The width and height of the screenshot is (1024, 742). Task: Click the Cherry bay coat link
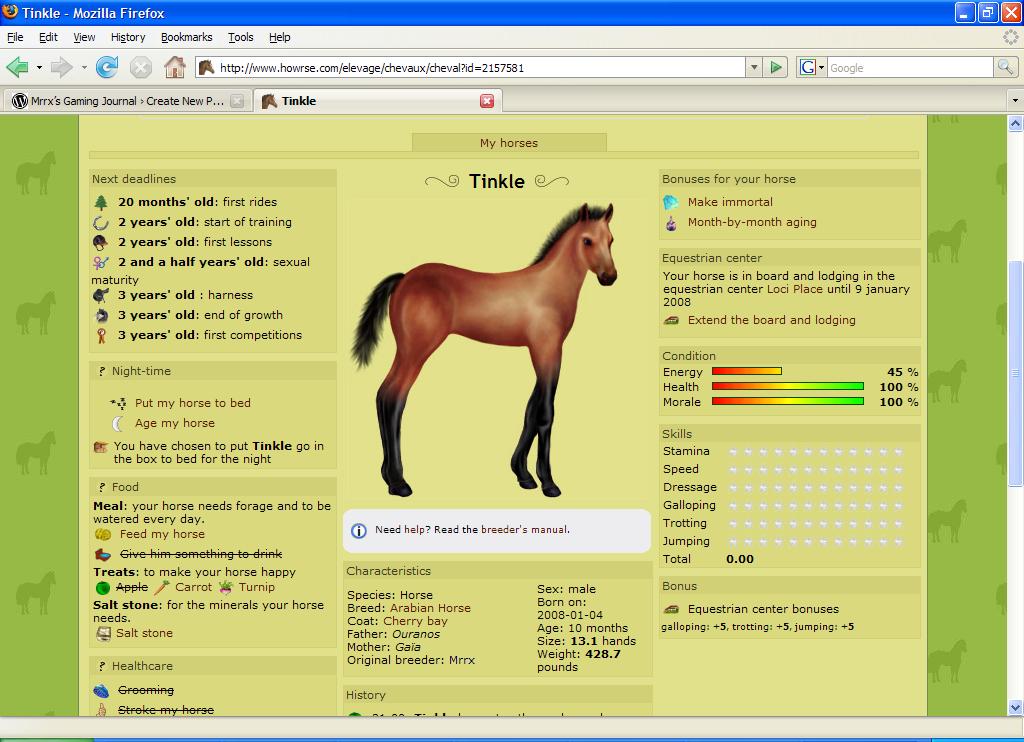tap(415, 621)
